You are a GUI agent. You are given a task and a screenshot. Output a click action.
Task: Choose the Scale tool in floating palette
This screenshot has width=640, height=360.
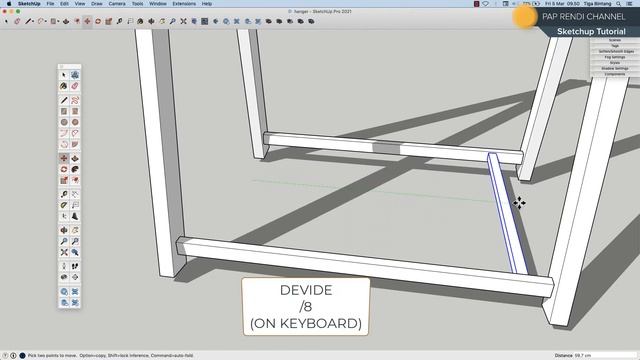(64, 180)
